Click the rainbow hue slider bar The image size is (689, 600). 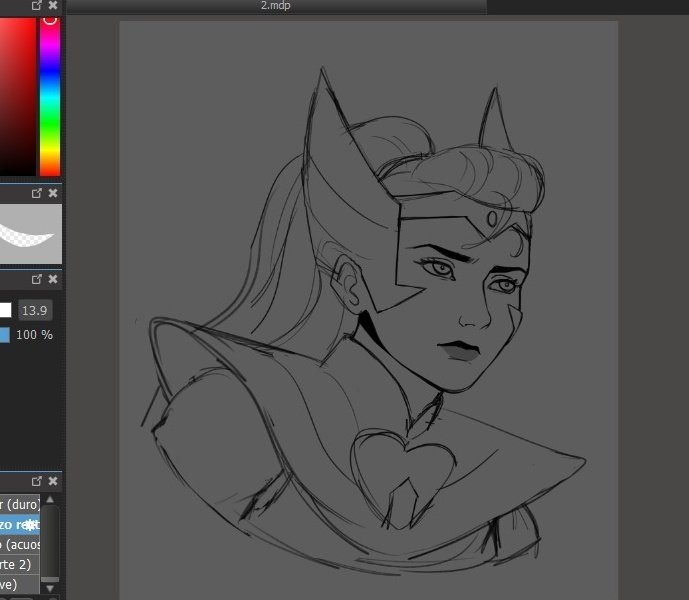[50, 97]
